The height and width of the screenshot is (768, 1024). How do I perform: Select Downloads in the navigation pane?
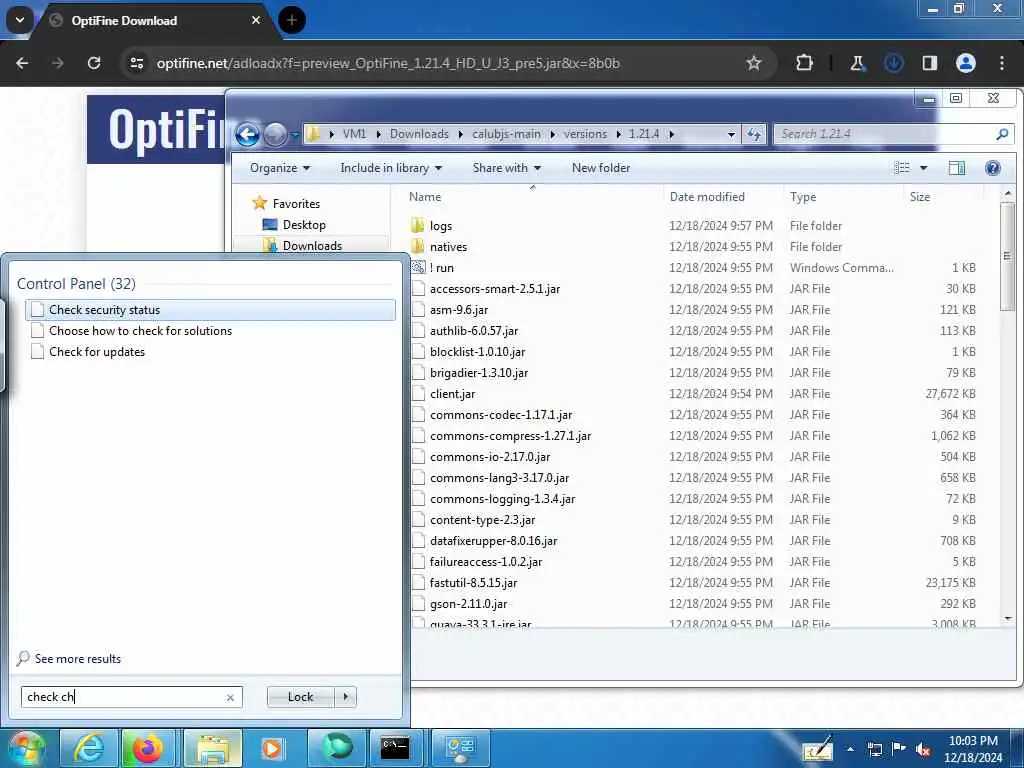point(312,246)
